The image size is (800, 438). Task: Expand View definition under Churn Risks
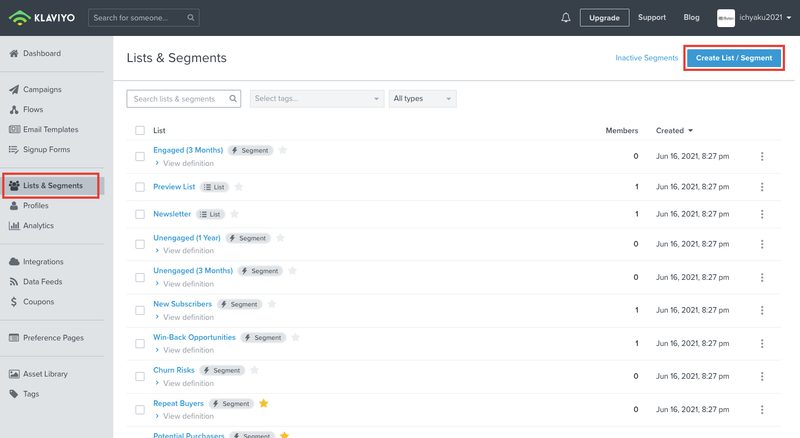click(x=185, y=383)
